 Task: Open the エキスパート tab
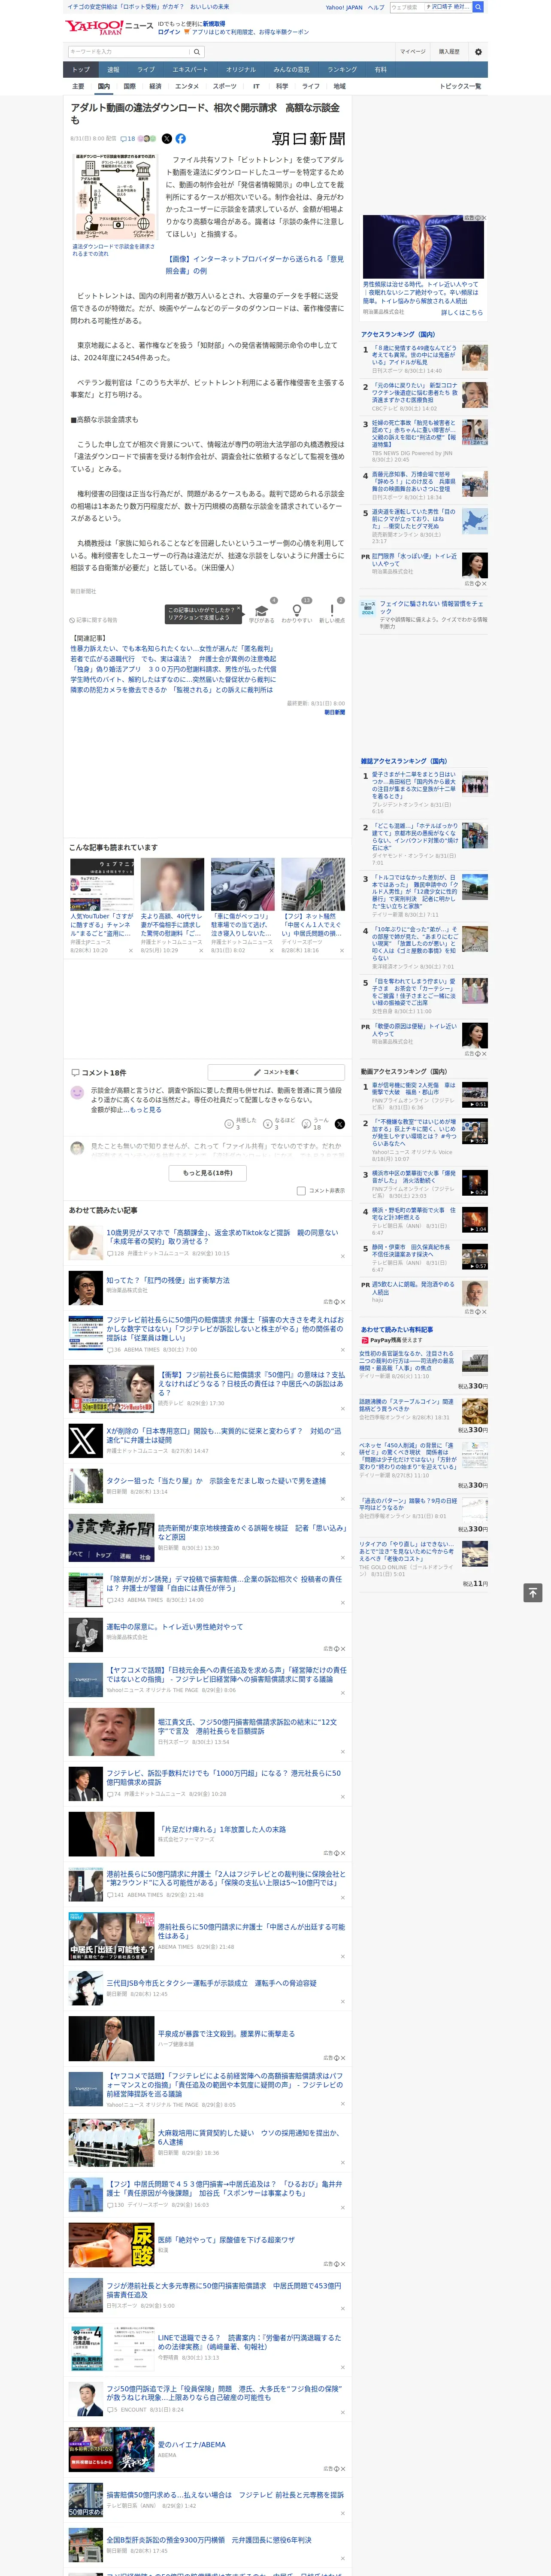tap(190, 70)
